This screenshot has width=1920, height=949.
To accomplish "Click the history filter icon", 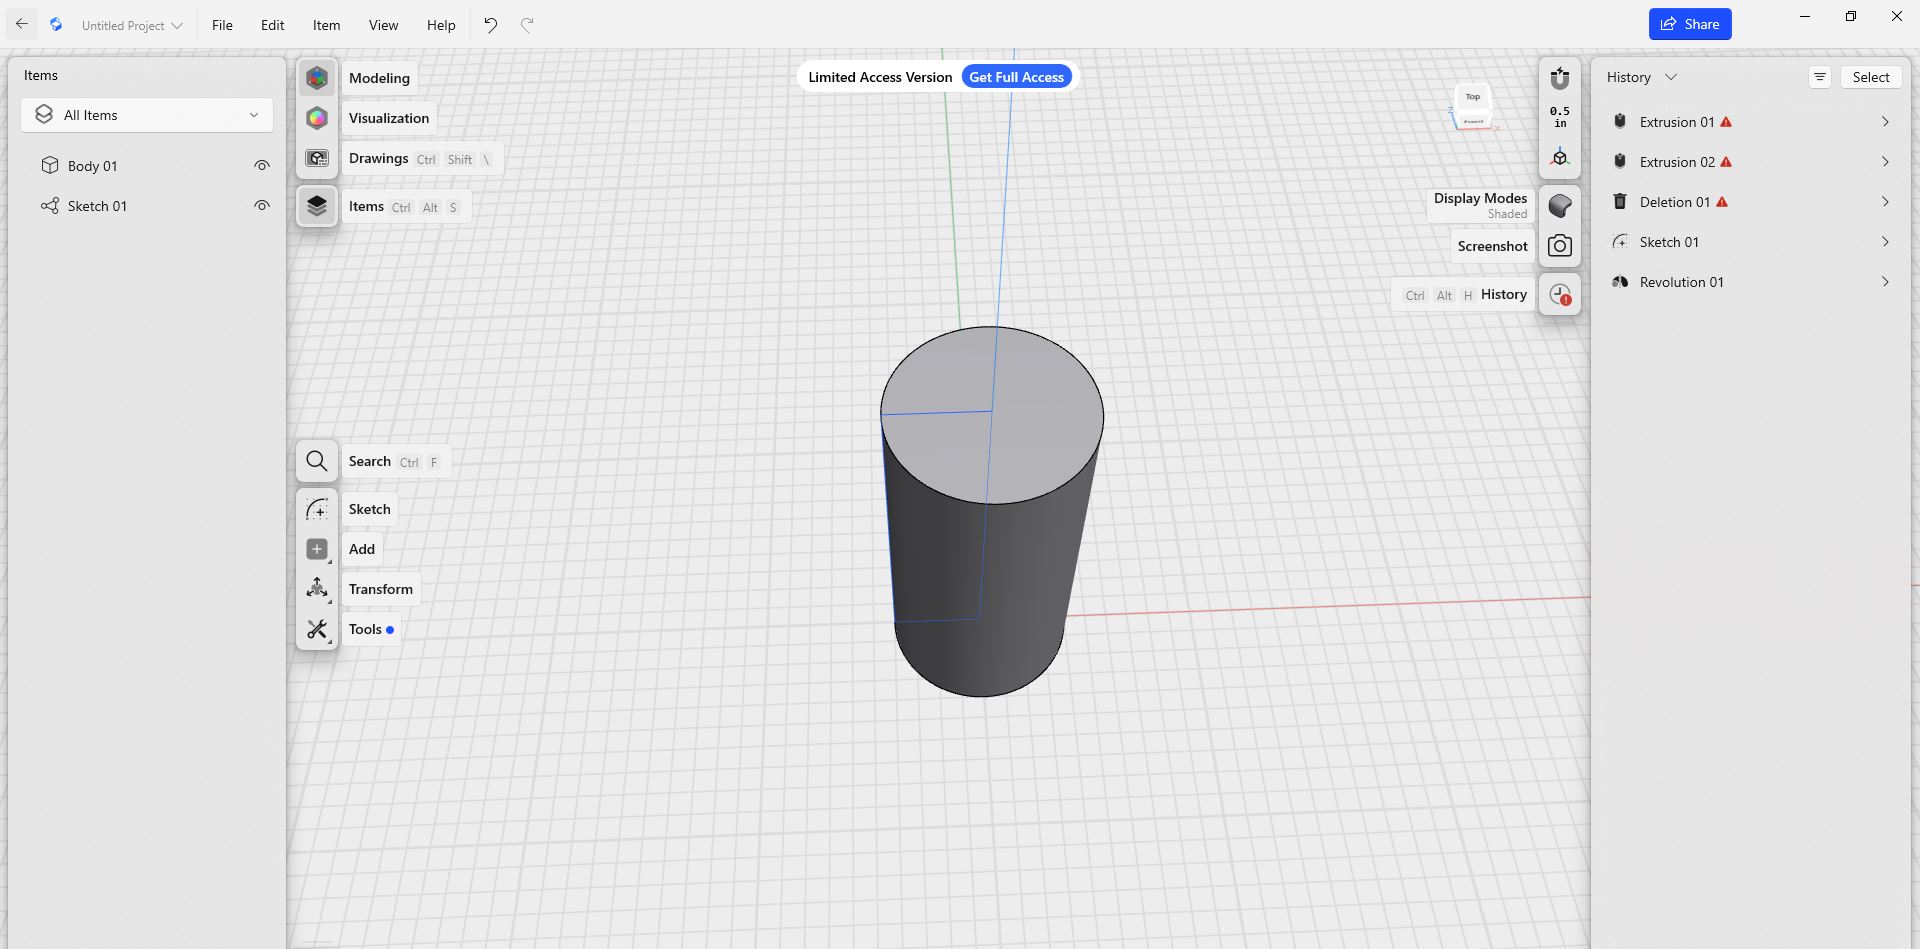I will click(1820, 77).
